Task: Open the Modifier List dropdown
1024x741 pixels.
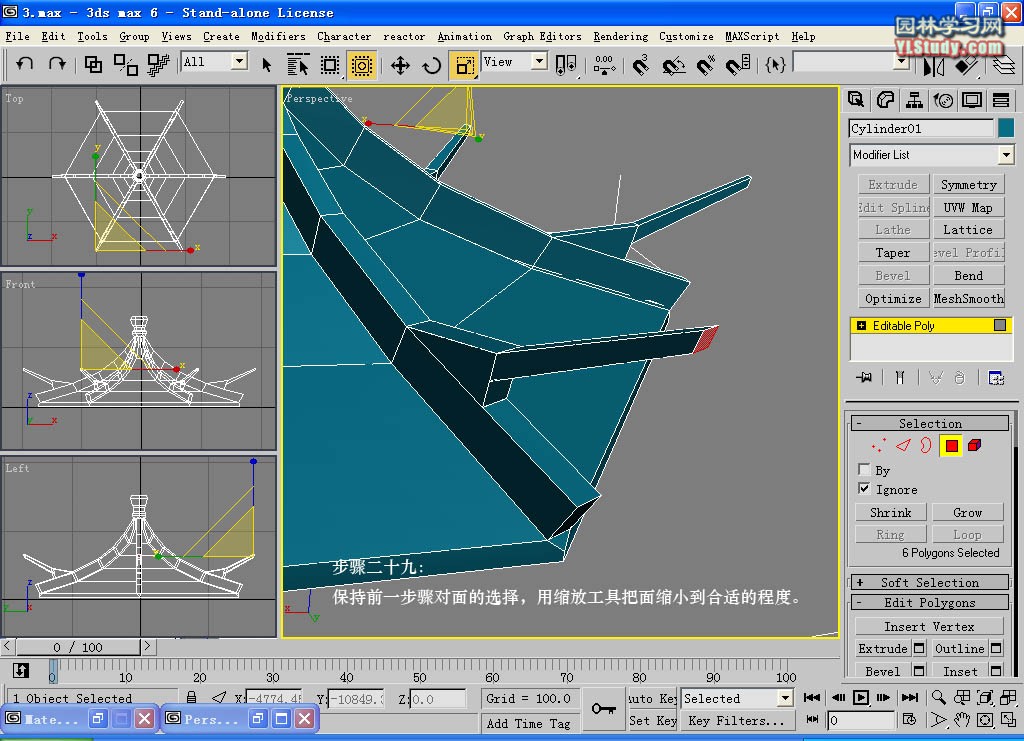Action: click(x=1006, y=155)
